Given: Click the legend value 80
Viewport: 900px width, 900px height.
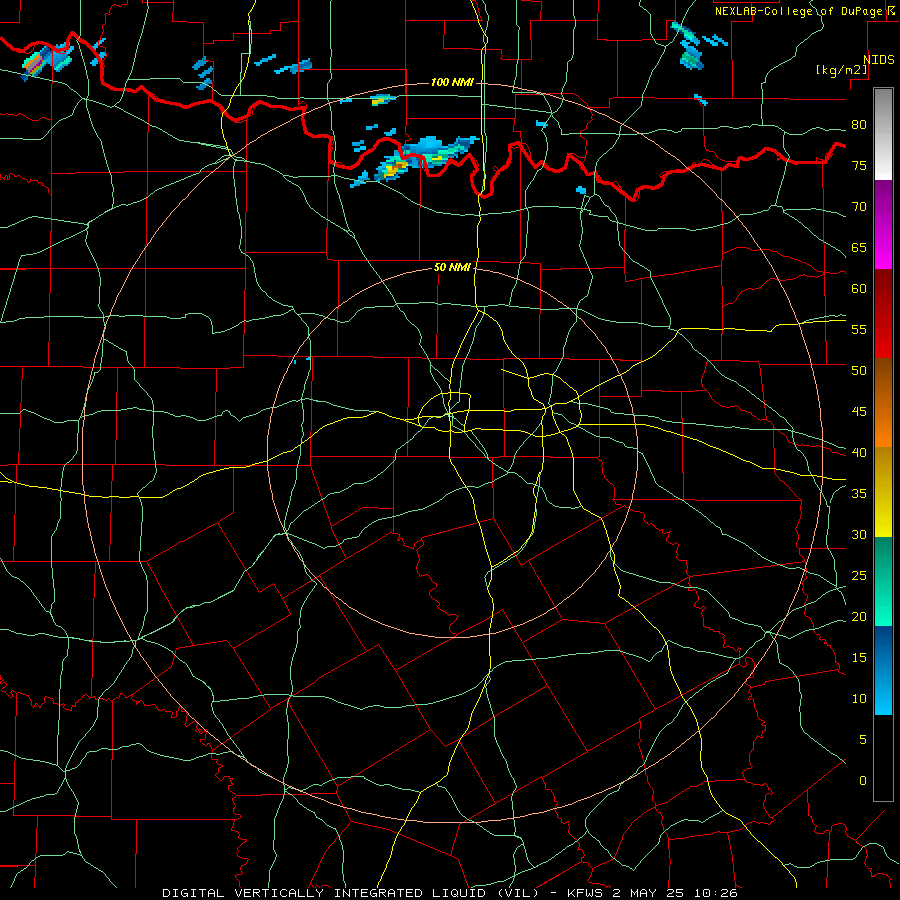Looking at the screenshot, I should coord(859,125).
